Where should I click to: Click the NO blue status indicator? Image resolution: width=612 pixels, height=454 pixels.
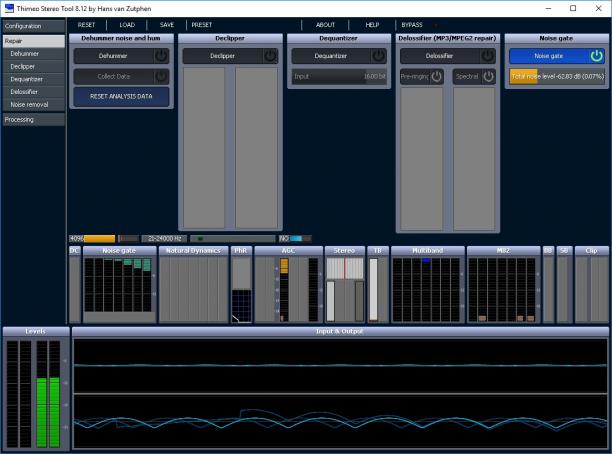tap(295, 239)
